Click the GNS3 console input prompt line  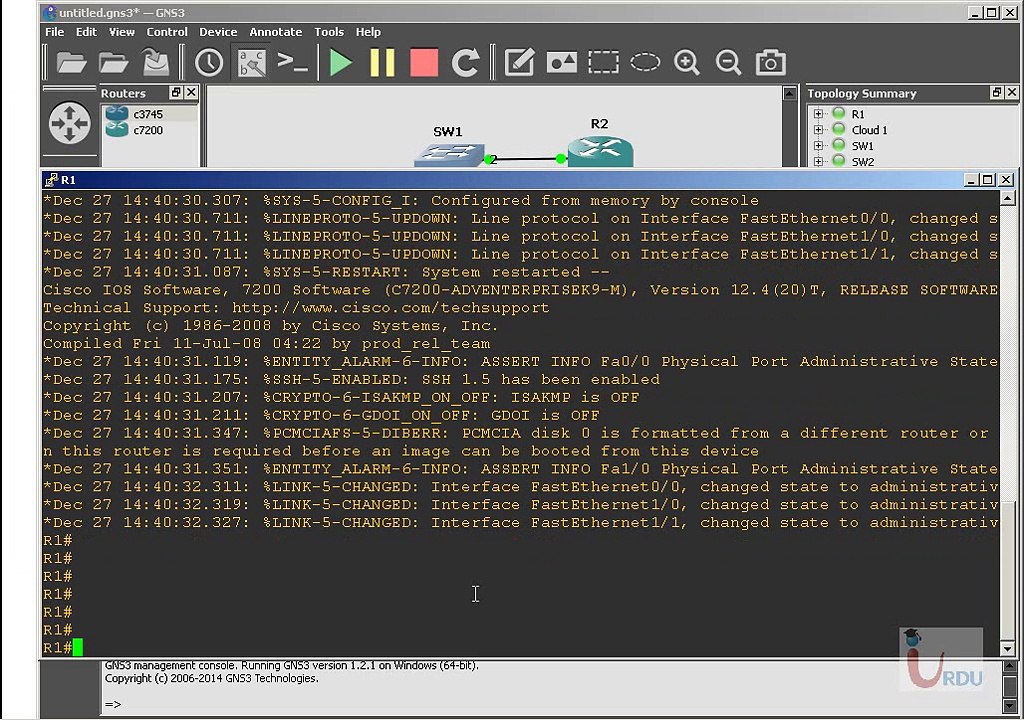[552, 704]
